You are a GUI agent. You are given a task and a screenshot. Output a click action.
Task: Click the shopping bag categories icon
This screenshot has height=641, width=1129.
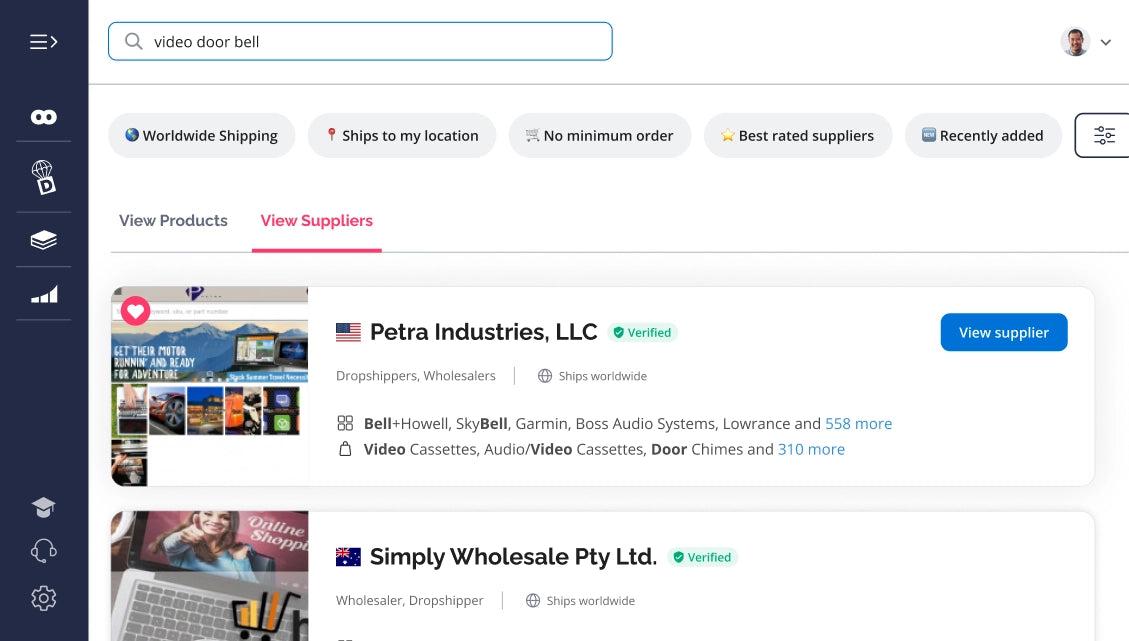tap(346, 449)
